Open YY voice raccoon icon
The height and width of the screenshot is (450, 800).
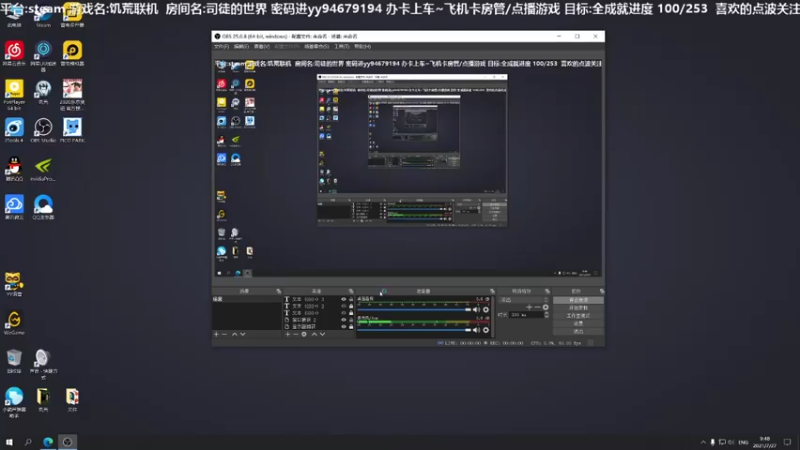[13, 284]
